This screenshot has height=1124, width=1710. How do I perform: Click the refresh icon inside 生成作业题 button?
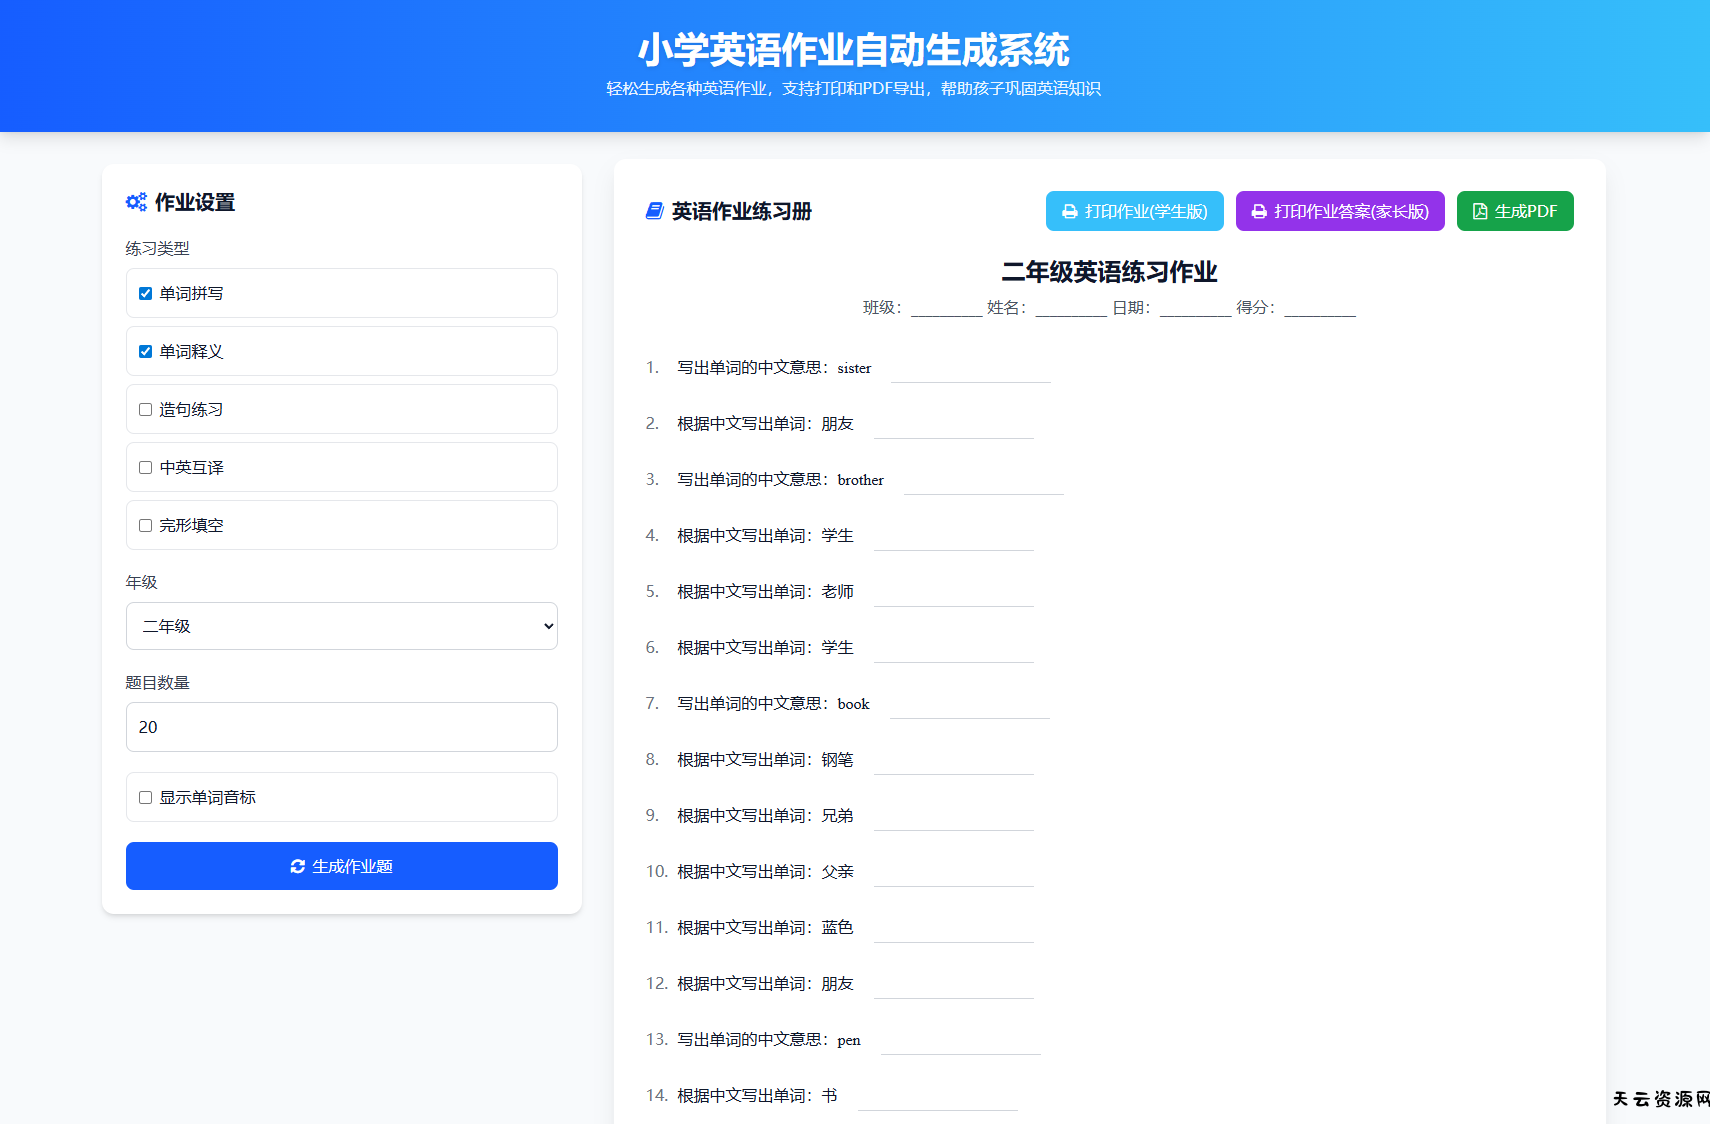(x=297, y=866)
